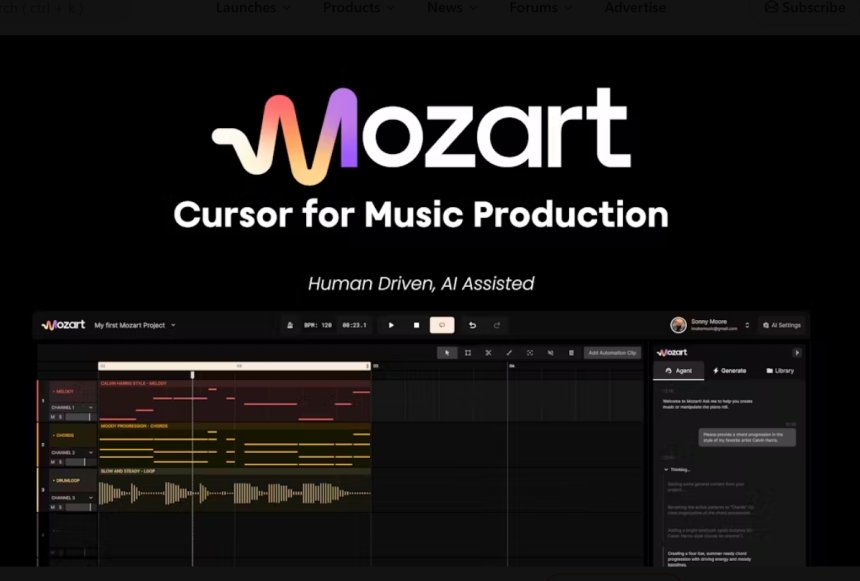The image size is (860, 581).
Task: Open the account switcher arrows beside Sonny Moore
Action: 746,325
